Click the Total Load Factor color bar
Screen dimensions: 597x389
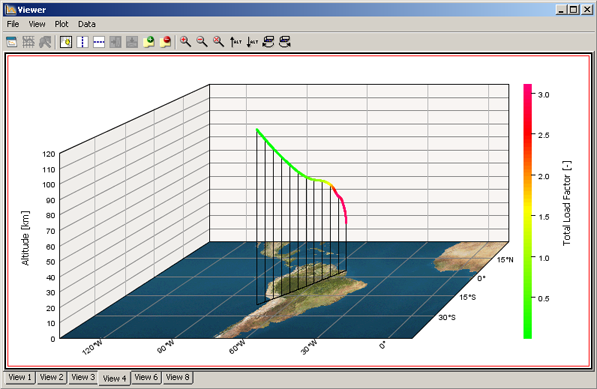pyautogui.click(x=527, y=211)
